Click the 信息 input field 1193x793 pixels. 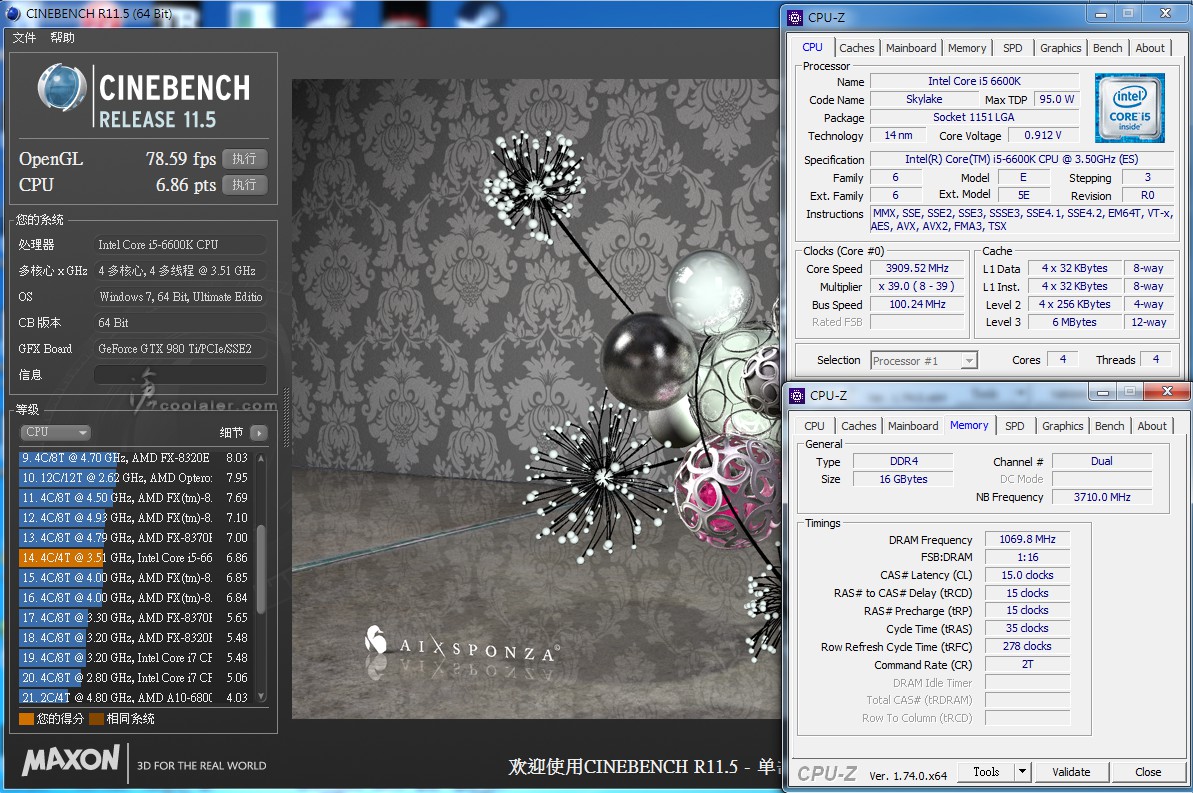[180, 374]
